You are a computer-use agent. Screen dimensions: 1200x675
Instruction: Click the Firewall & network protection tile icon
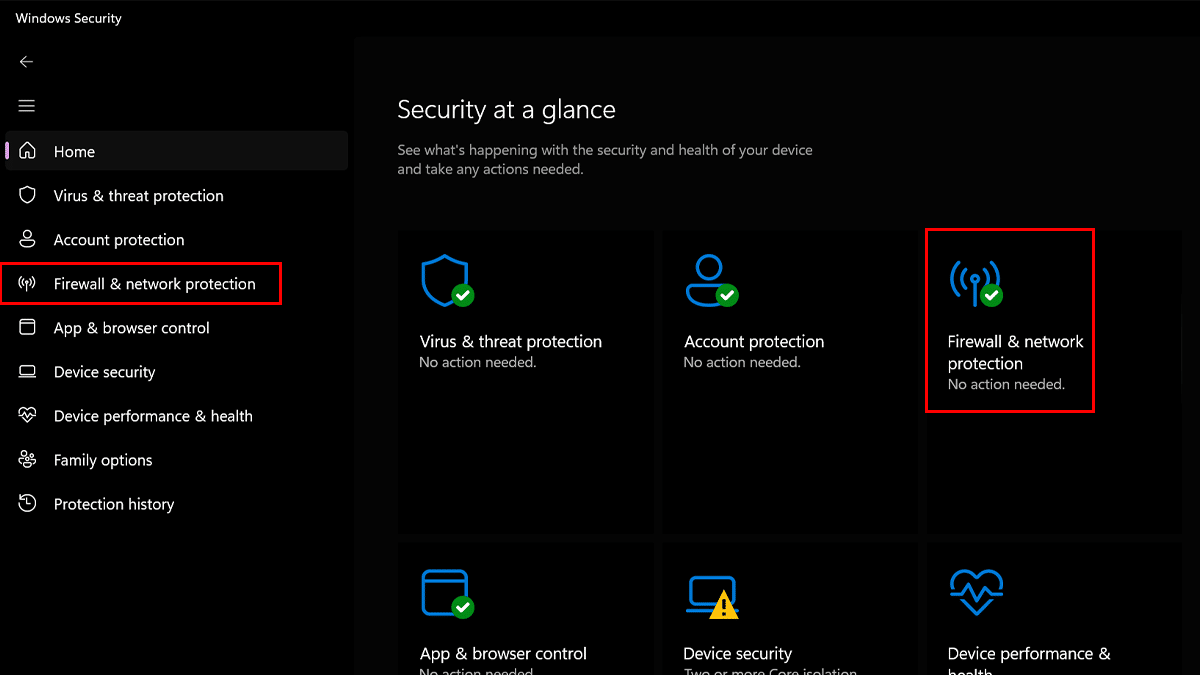click(975, 283)
